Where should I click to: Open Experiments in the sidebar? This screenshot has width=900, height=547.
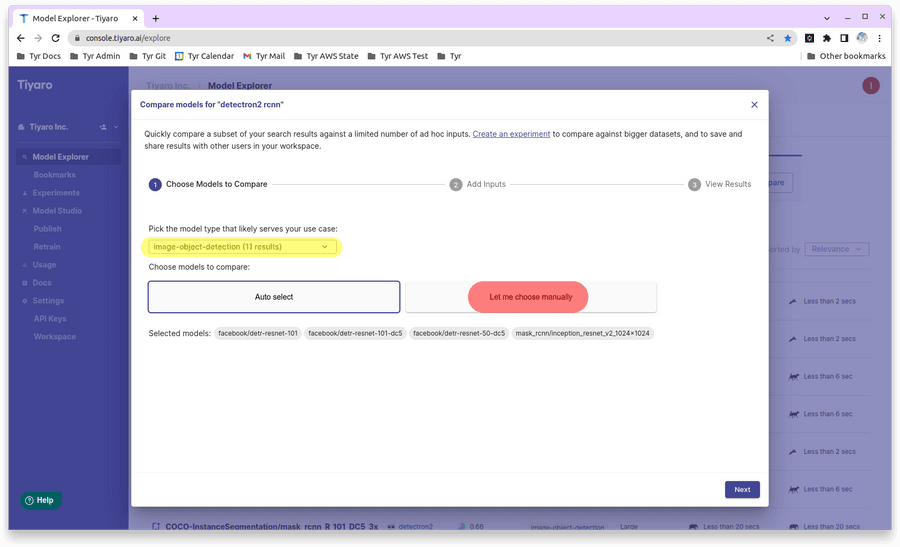(56, 193)
